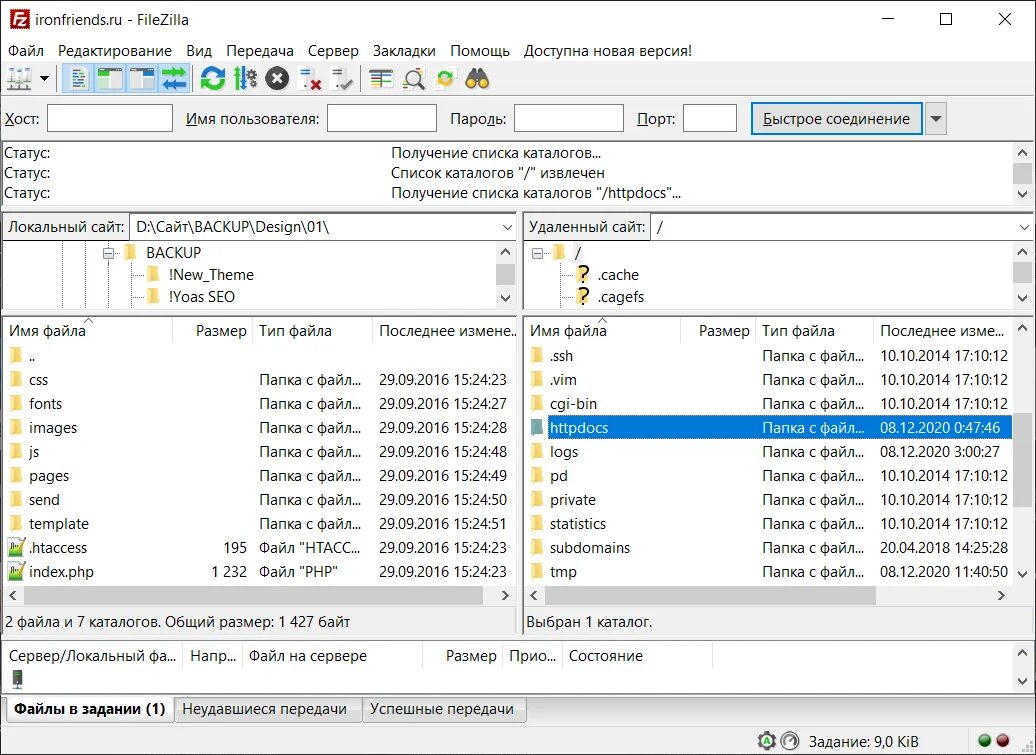Image resolution: width=1036 pixels, height=755 pixels.
Task: Select the local images folder
Action: point(53,428)
